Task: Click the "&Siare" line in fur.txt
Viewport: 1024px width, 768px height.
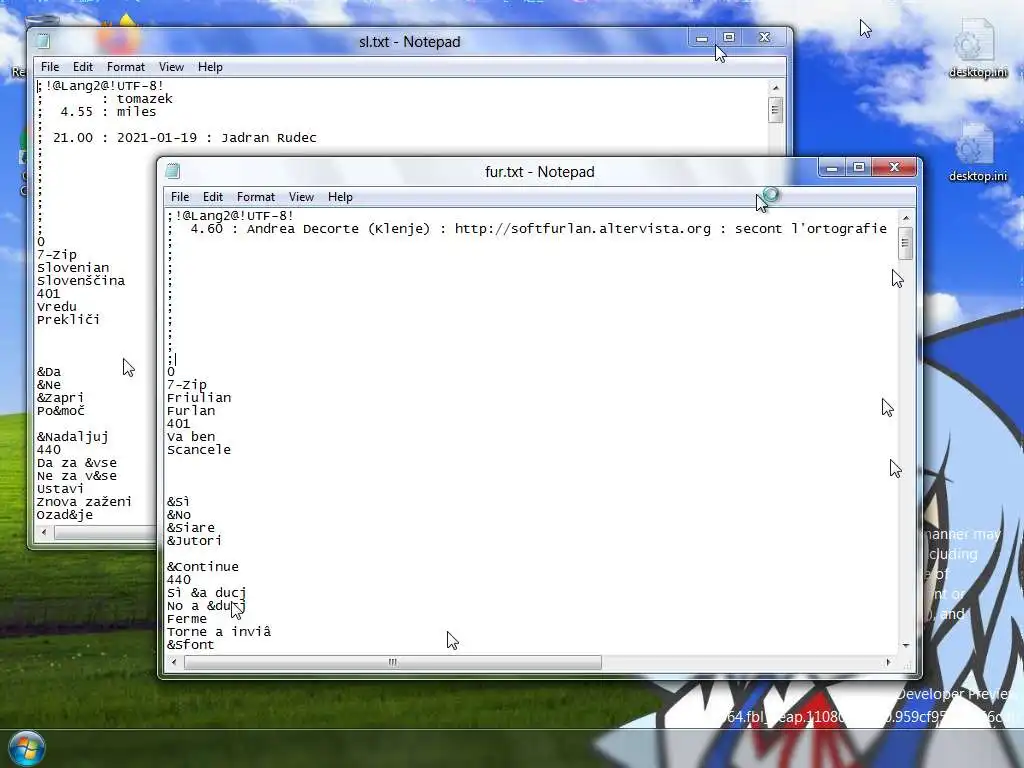Action: coord(191,528)
